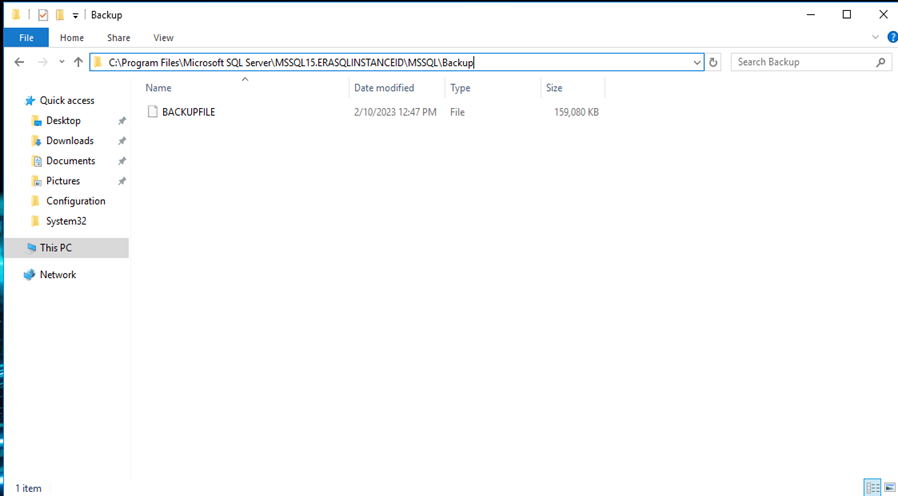898x496 pixels.
Task: Sort files by Date modified column
Action: (384, 88)
